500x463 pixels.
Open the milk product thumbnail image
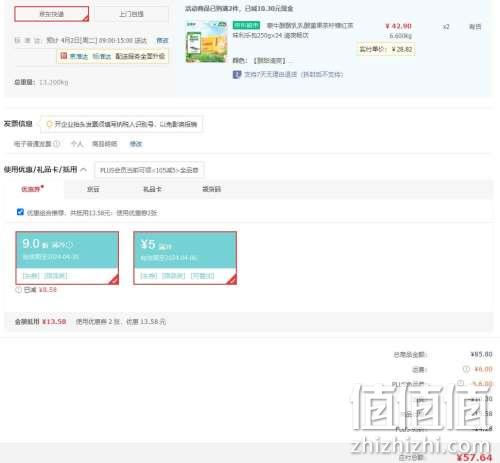click(207, 42)
